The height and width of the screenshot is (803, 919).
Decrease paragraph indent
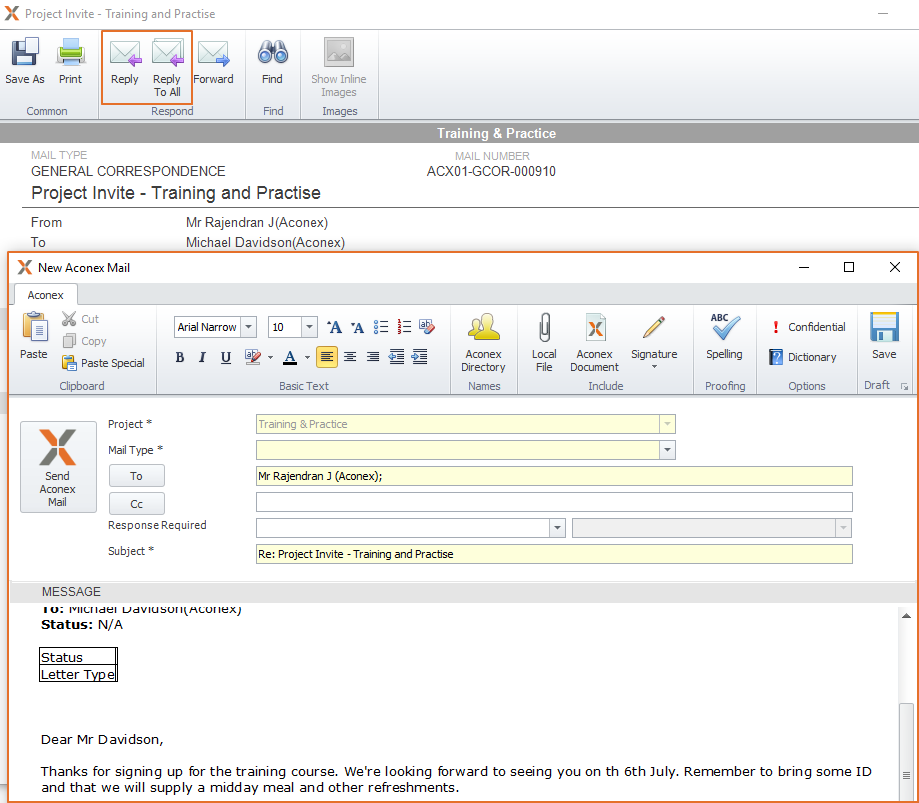pos(397,356)
